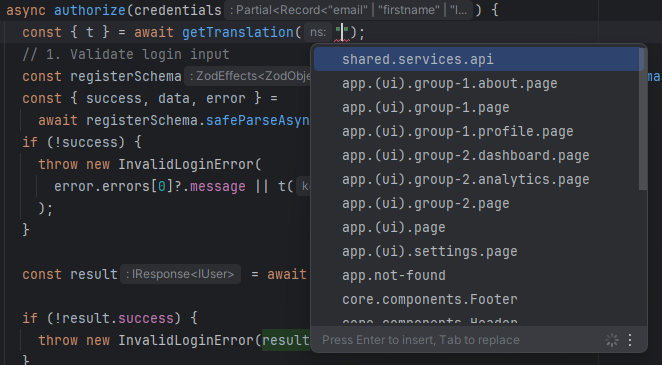The width and height of the screenshot is (662, 365).
Task: Select app.(ui).settings.page suggestion
Action: pyautogui.click(x=479, y=251)
